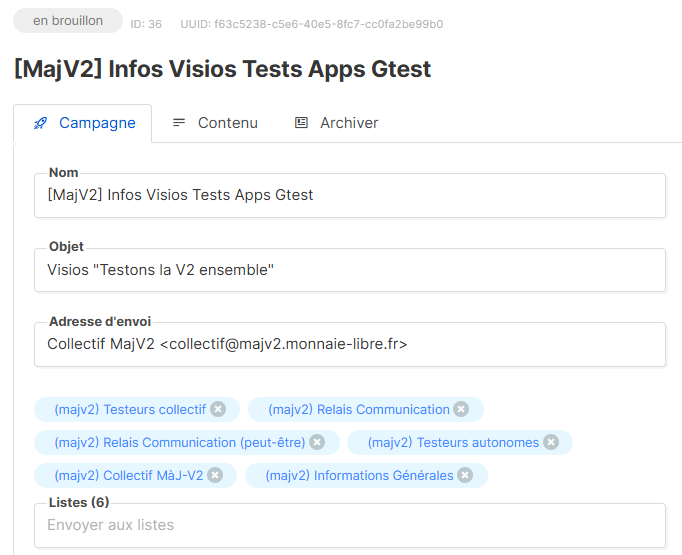Click into the Nom field
682x555 pixels.
tap(350, 195)
